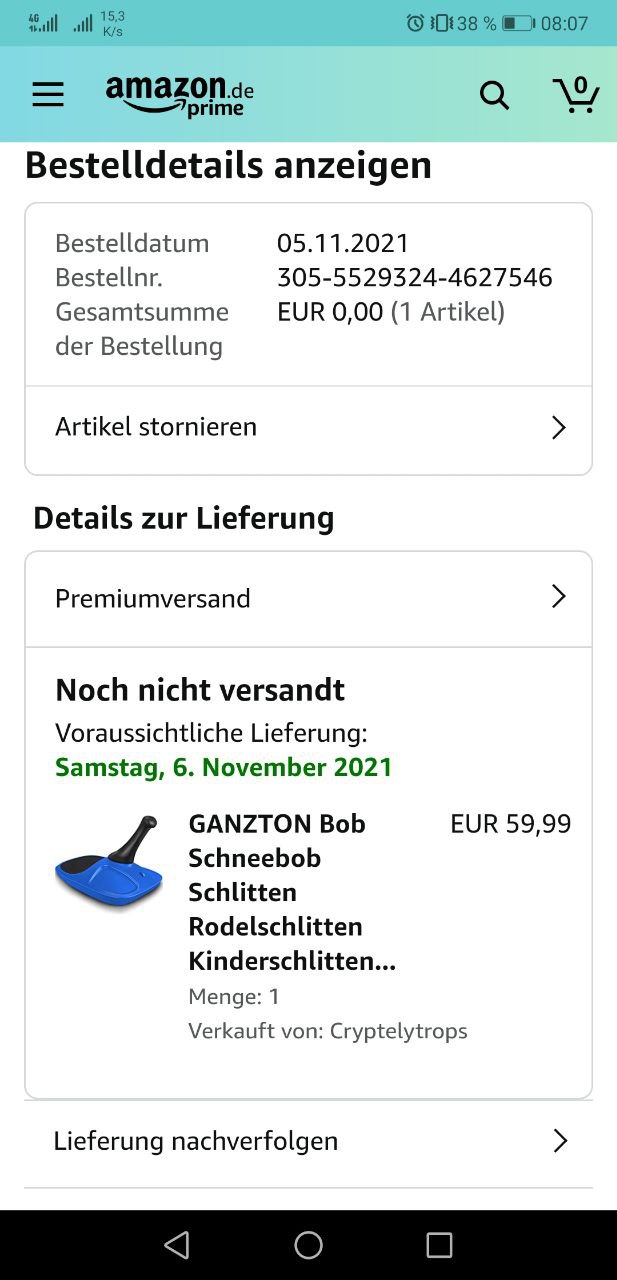The width and height of the screenshot is (617, 1280).
Task: Tap the green delivery date text
Action: (224, 767)
